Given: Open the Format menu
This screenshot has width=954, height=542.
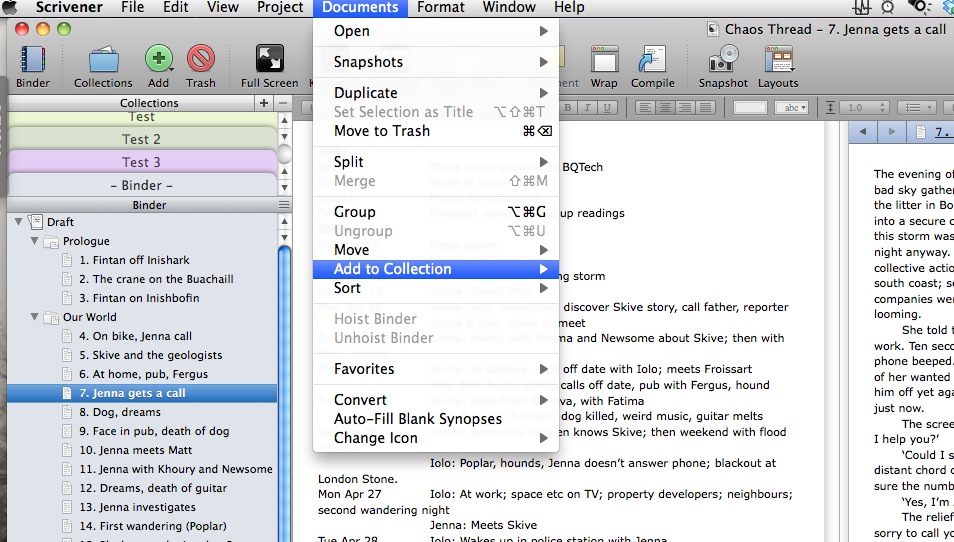Looking at the screenshot, I should pos(440,7).
